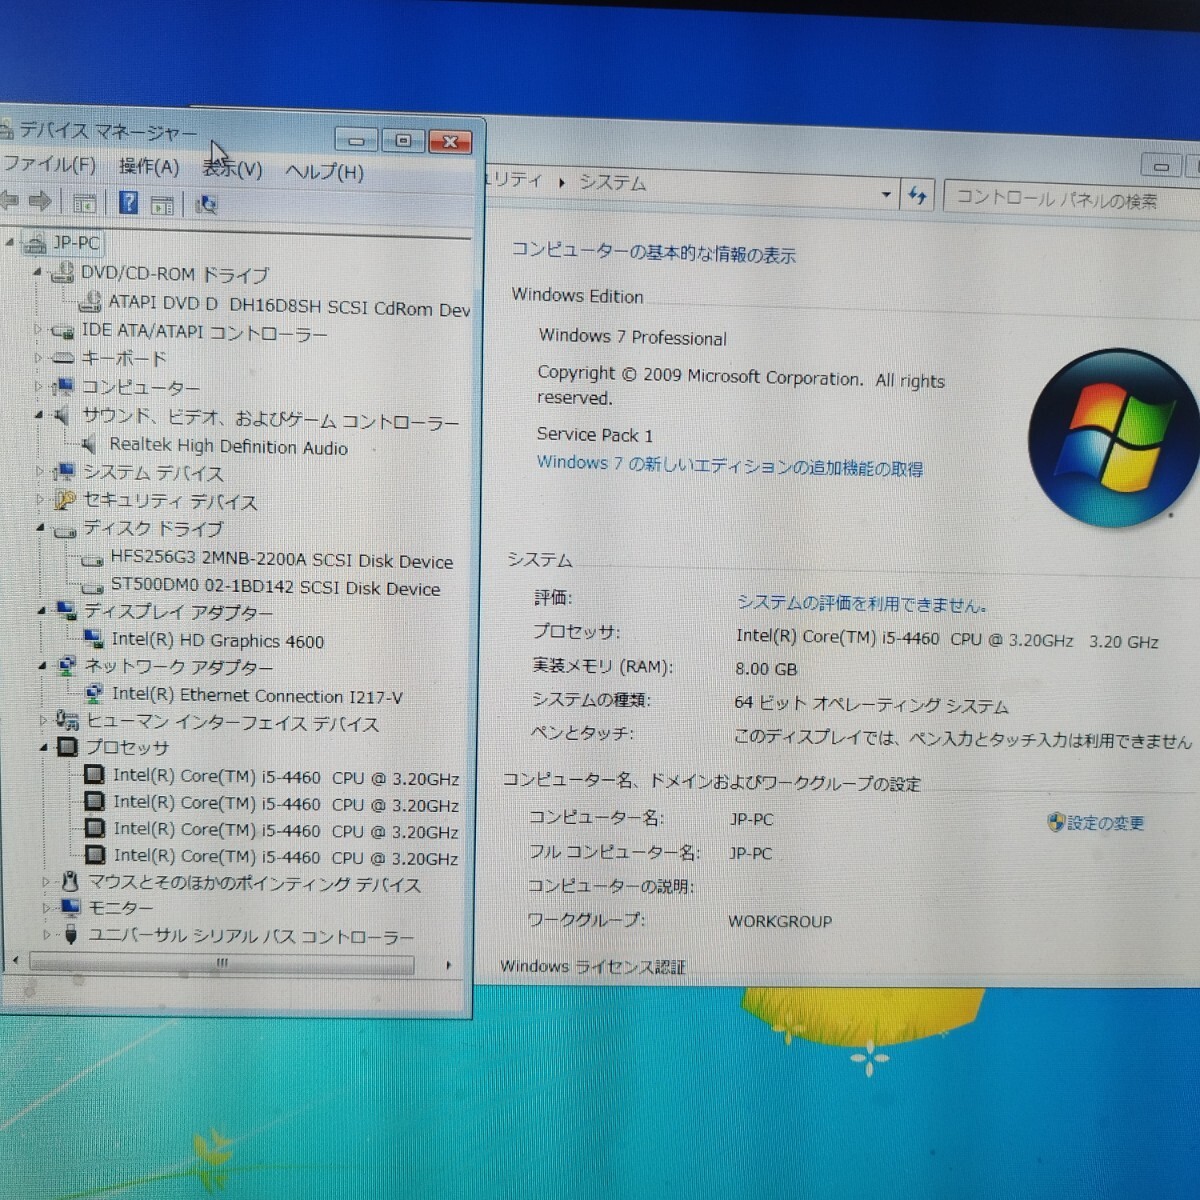Expand the システム デバイス category
Viewport: 1200px width, 1200px height.
[40, 470]
